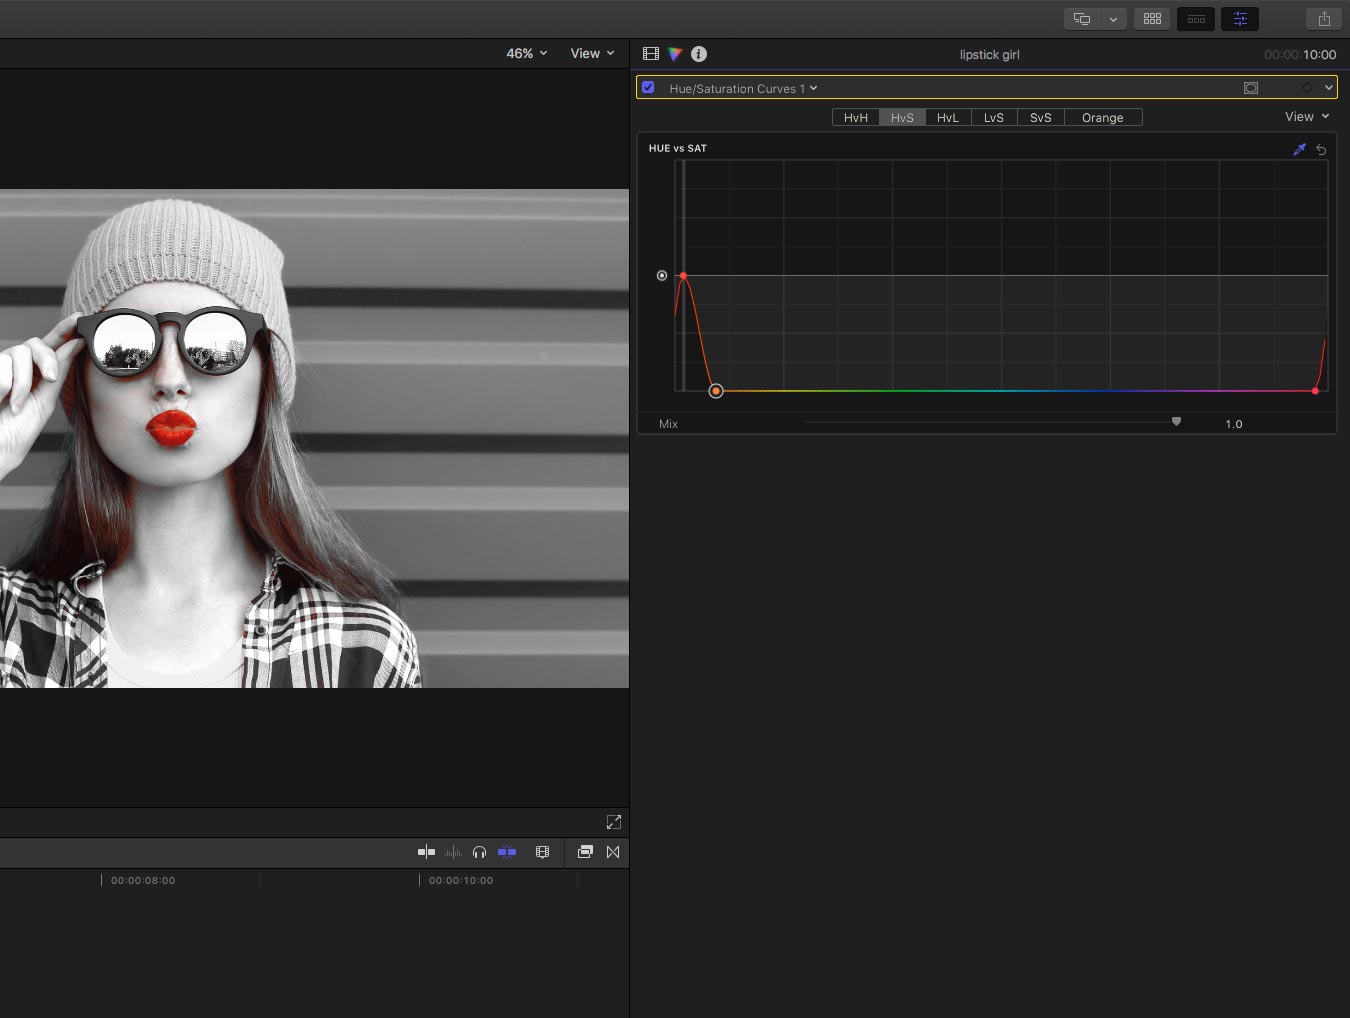Click the secondary display icon
The height and width of the screenshot is (1018, 1350).
(x=1082, y=19)
